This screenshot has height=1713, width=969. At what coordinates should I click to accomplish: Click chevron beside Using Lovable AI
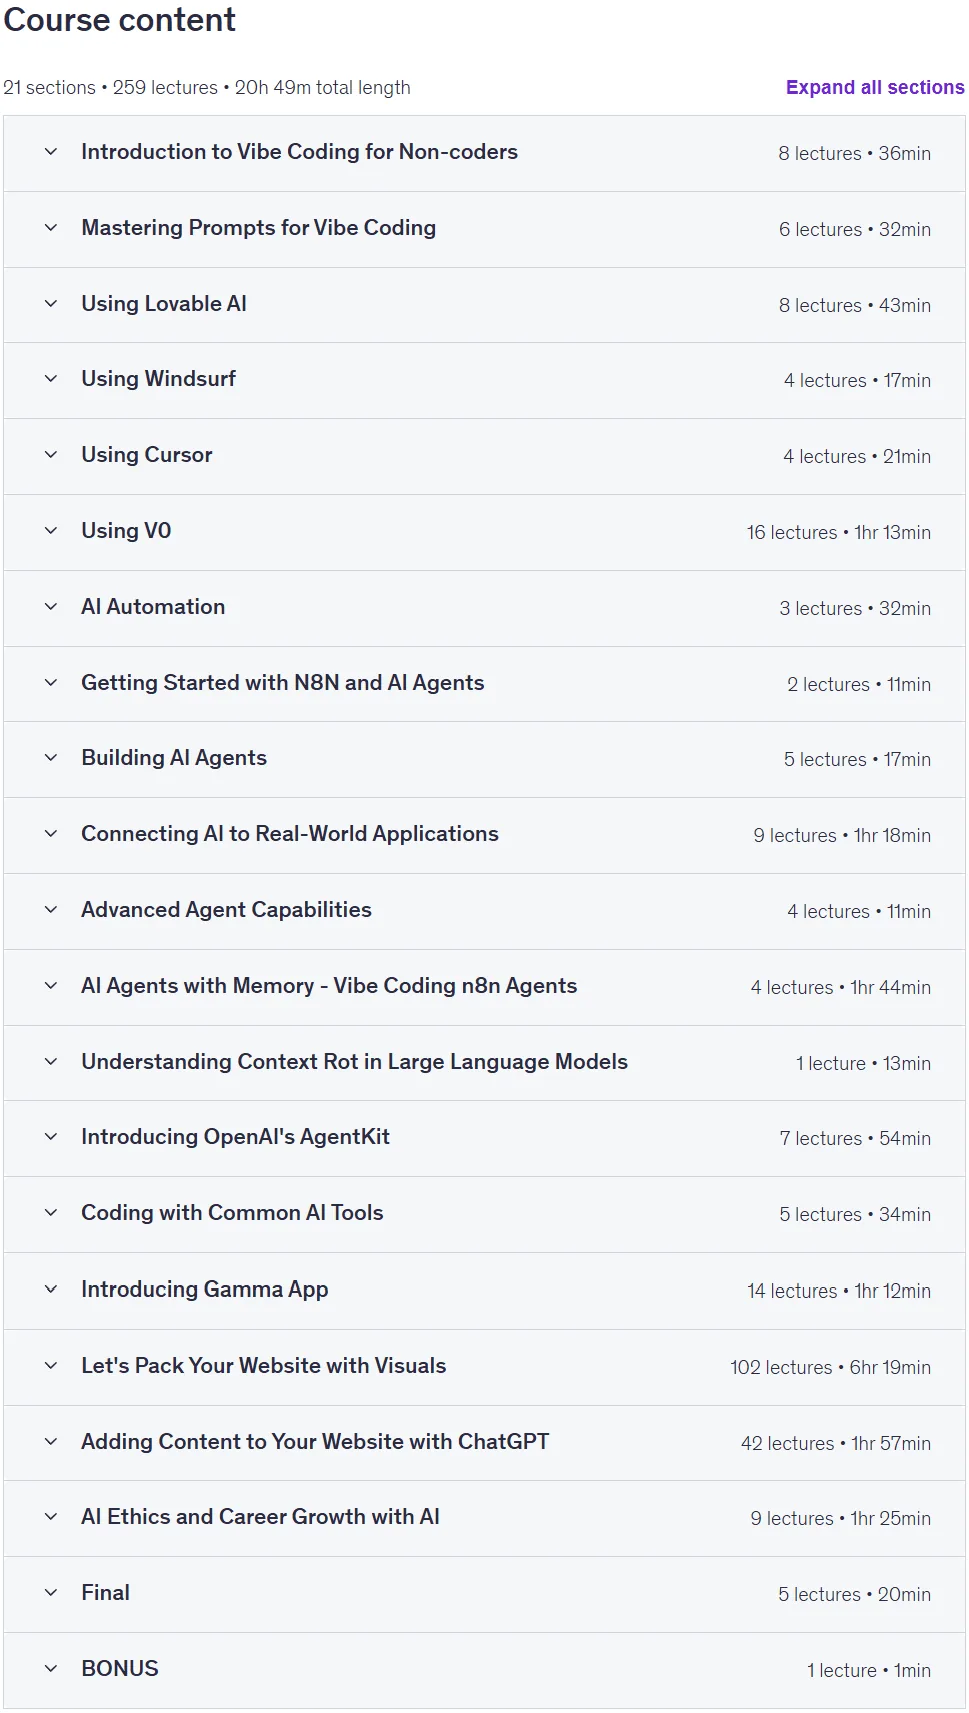pyautogui.click(x=51, y=304)
